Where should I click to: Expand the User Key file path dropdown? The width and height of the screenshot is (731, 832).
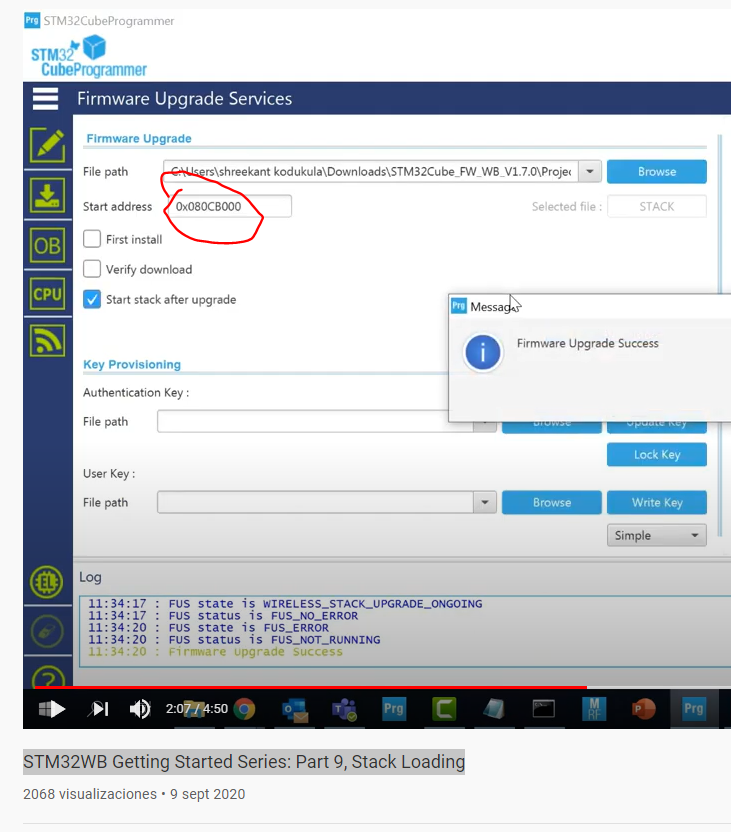[x=485, y=502]
